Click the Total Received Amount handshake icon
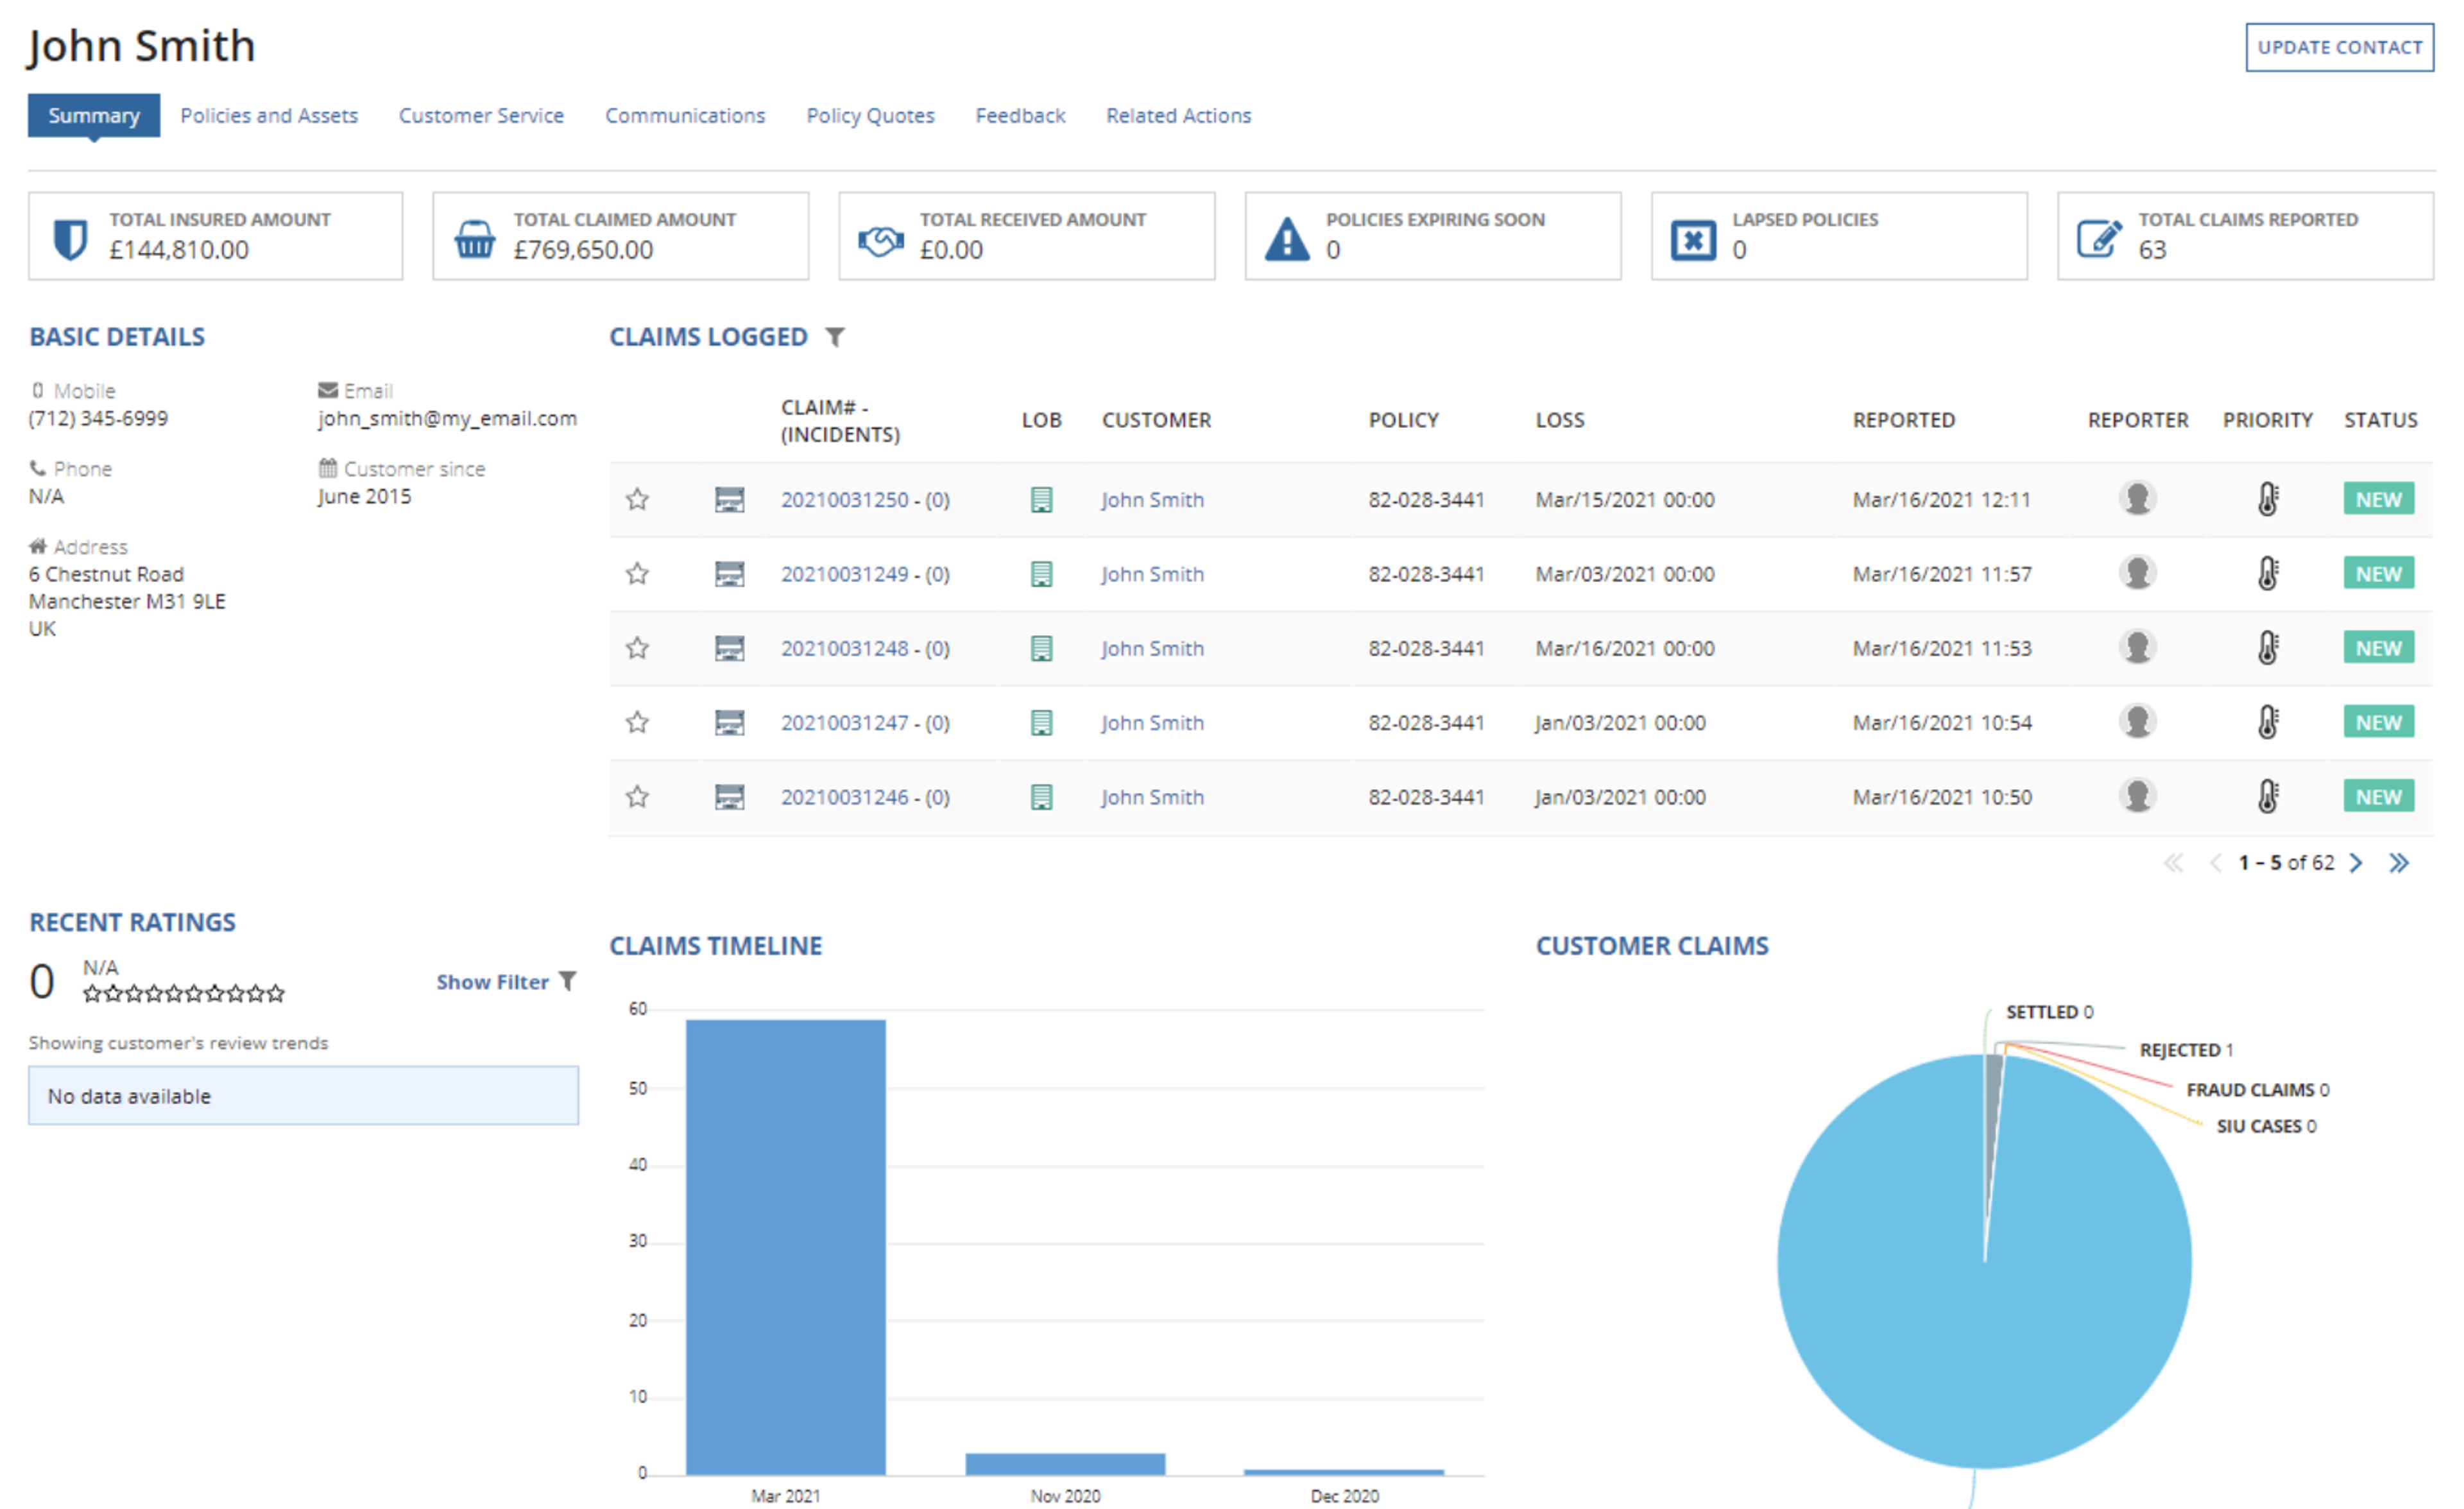 881,240
